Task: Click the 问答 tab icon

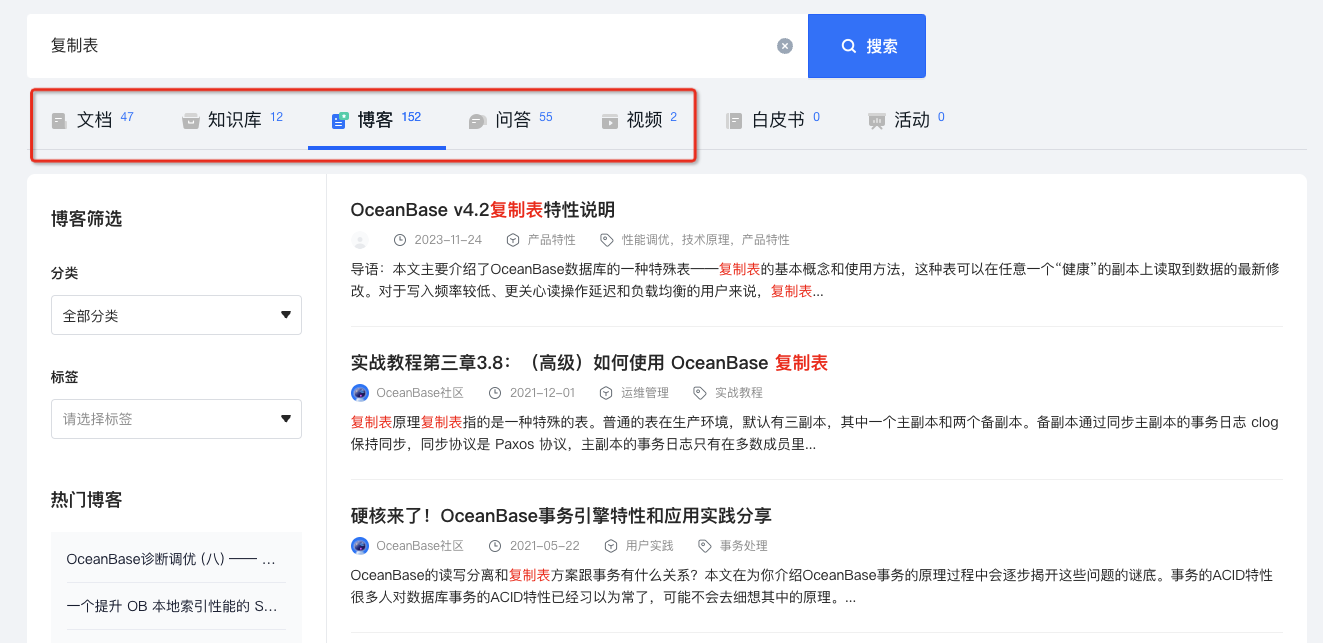Action: tap(477, 121)
